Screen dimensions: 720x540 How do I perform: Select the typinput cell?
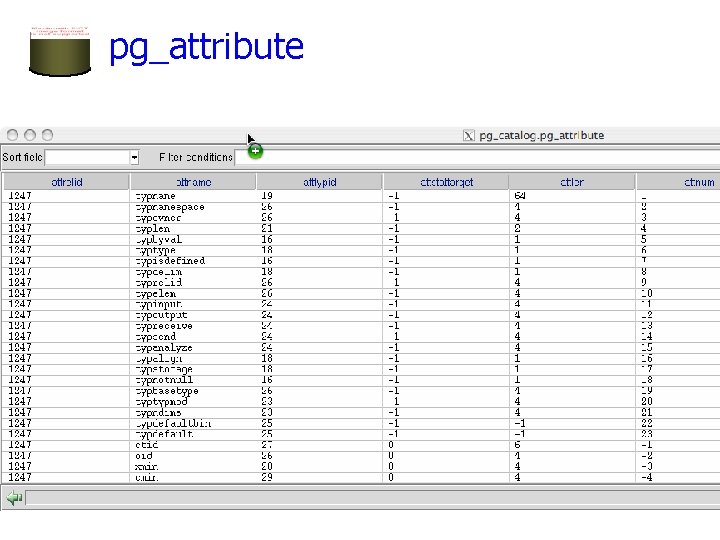(193, 304)
